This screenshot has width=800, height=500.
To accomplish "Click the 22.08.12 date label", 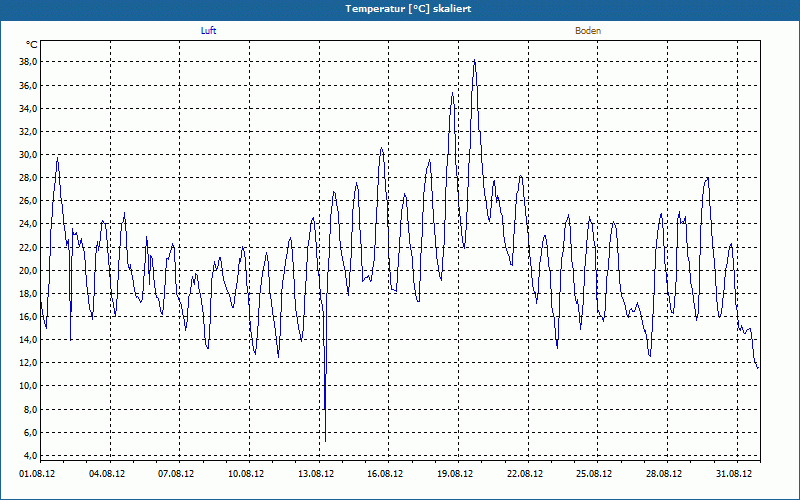I will pyautogui.click(x=525, y=473).
